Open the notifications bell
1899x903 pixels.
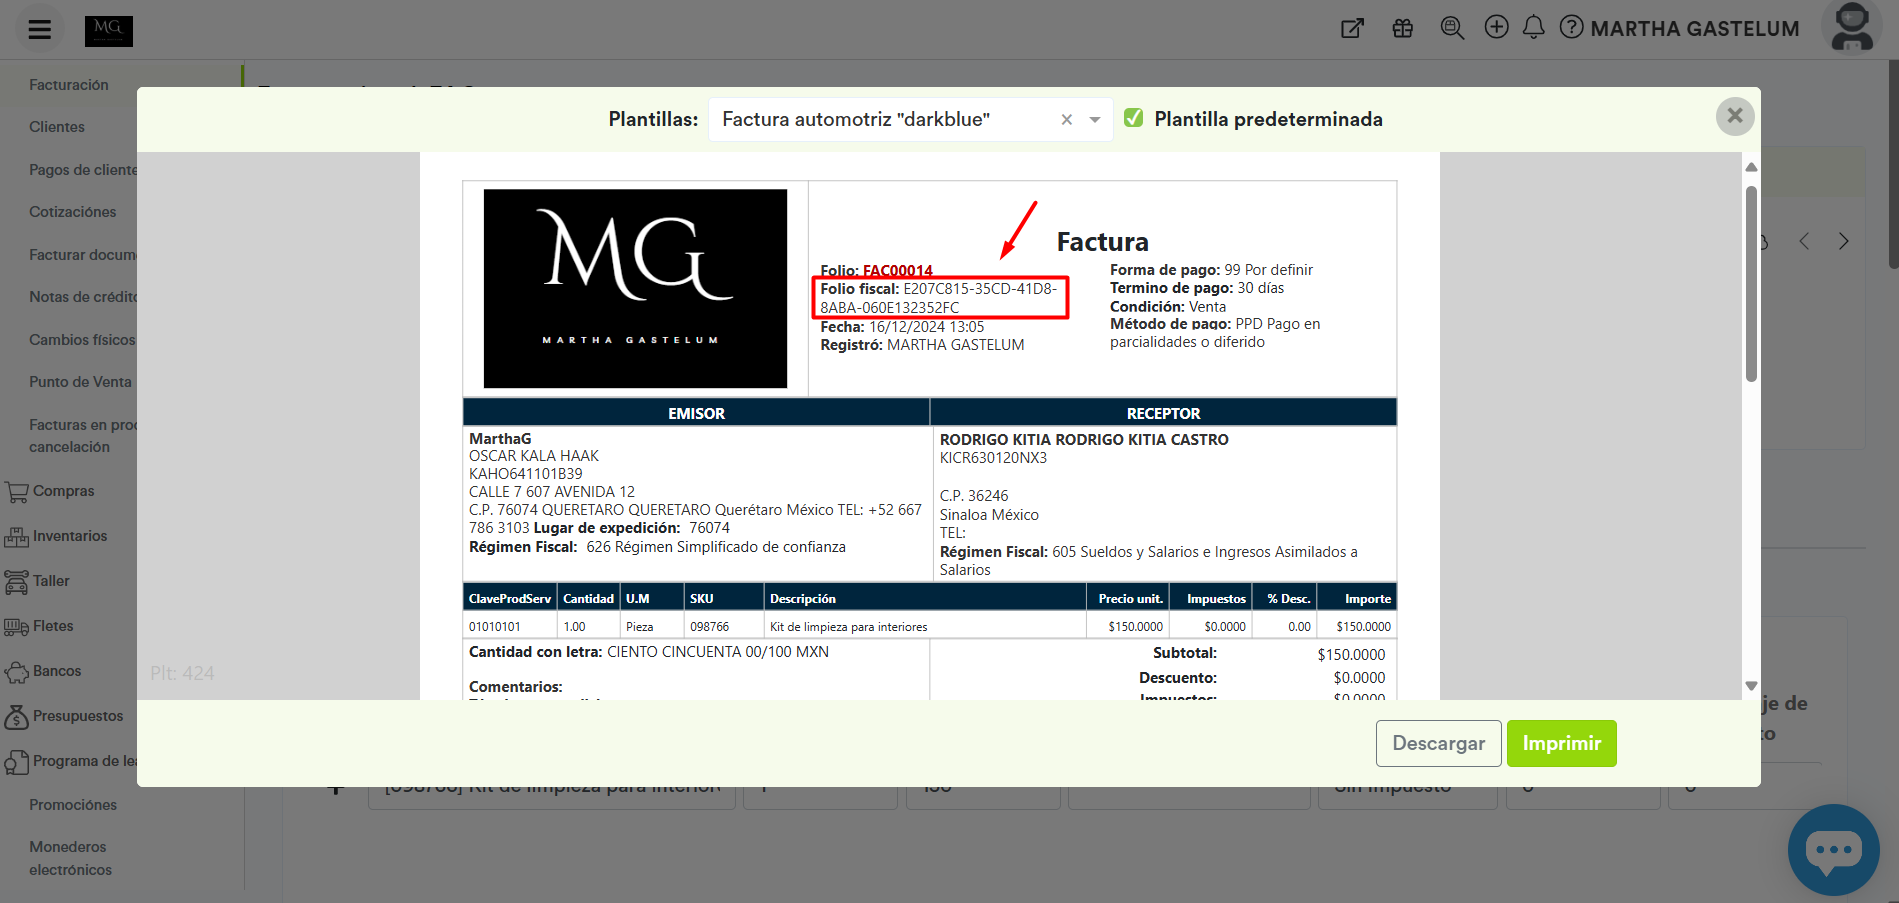click(1533, 27)
